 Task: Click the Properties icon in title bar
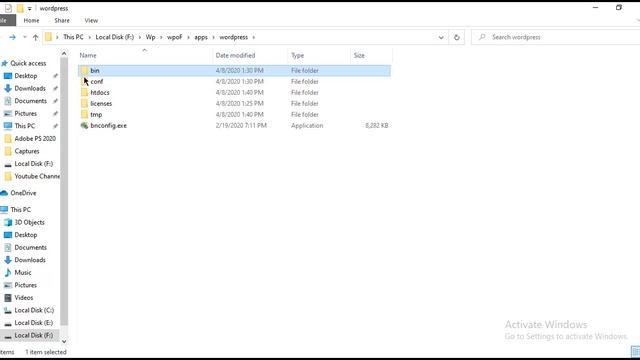[8, 8]
